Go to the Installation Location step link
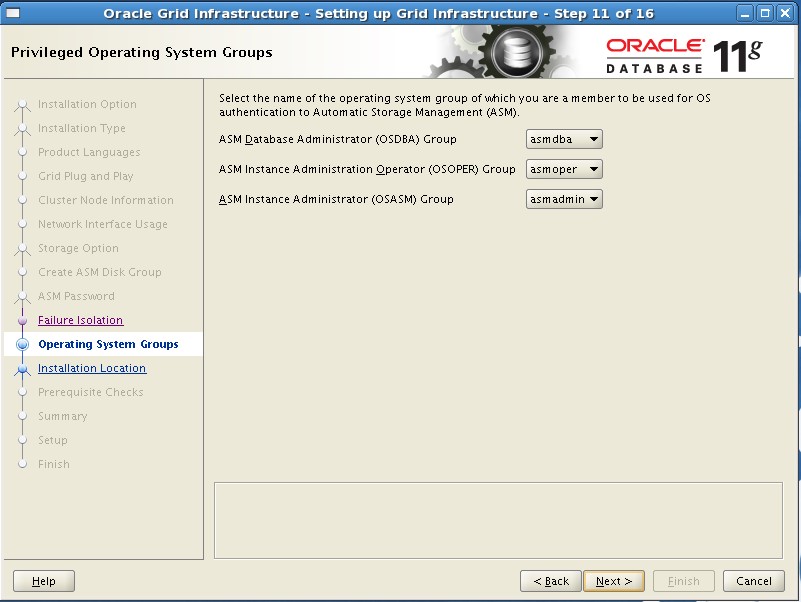 click(x=92, y=368)
